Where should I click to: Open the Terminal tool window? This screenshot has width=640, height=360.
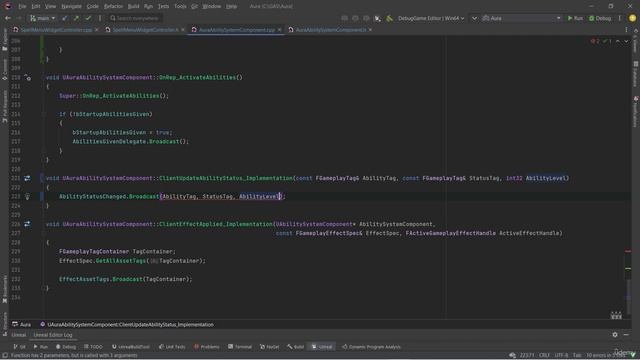(x=240, y=347)
